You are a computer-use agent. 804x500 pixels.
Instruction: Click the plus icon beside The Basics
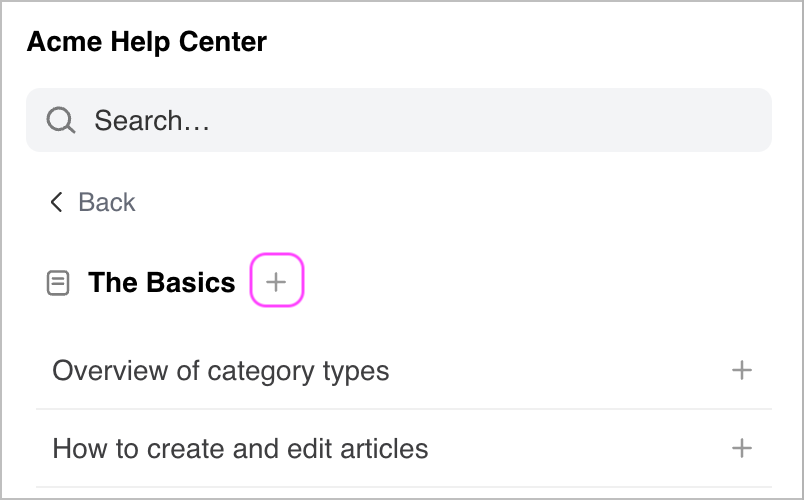click(x=276, y=280)
